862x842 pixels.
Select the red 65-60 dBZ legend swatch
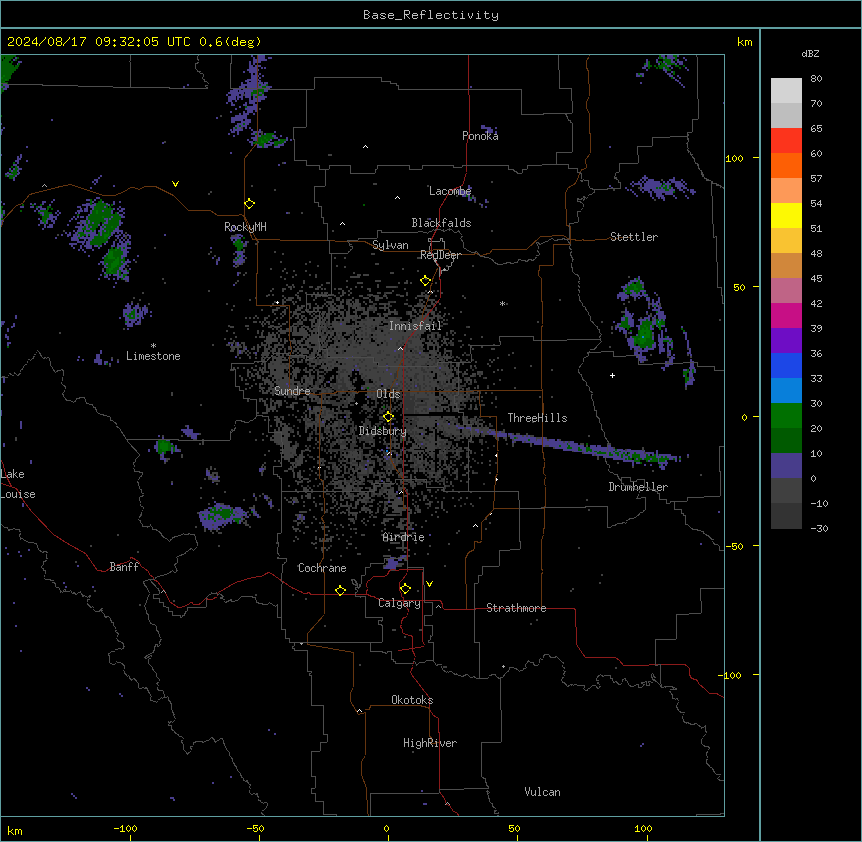coord(786,141)
